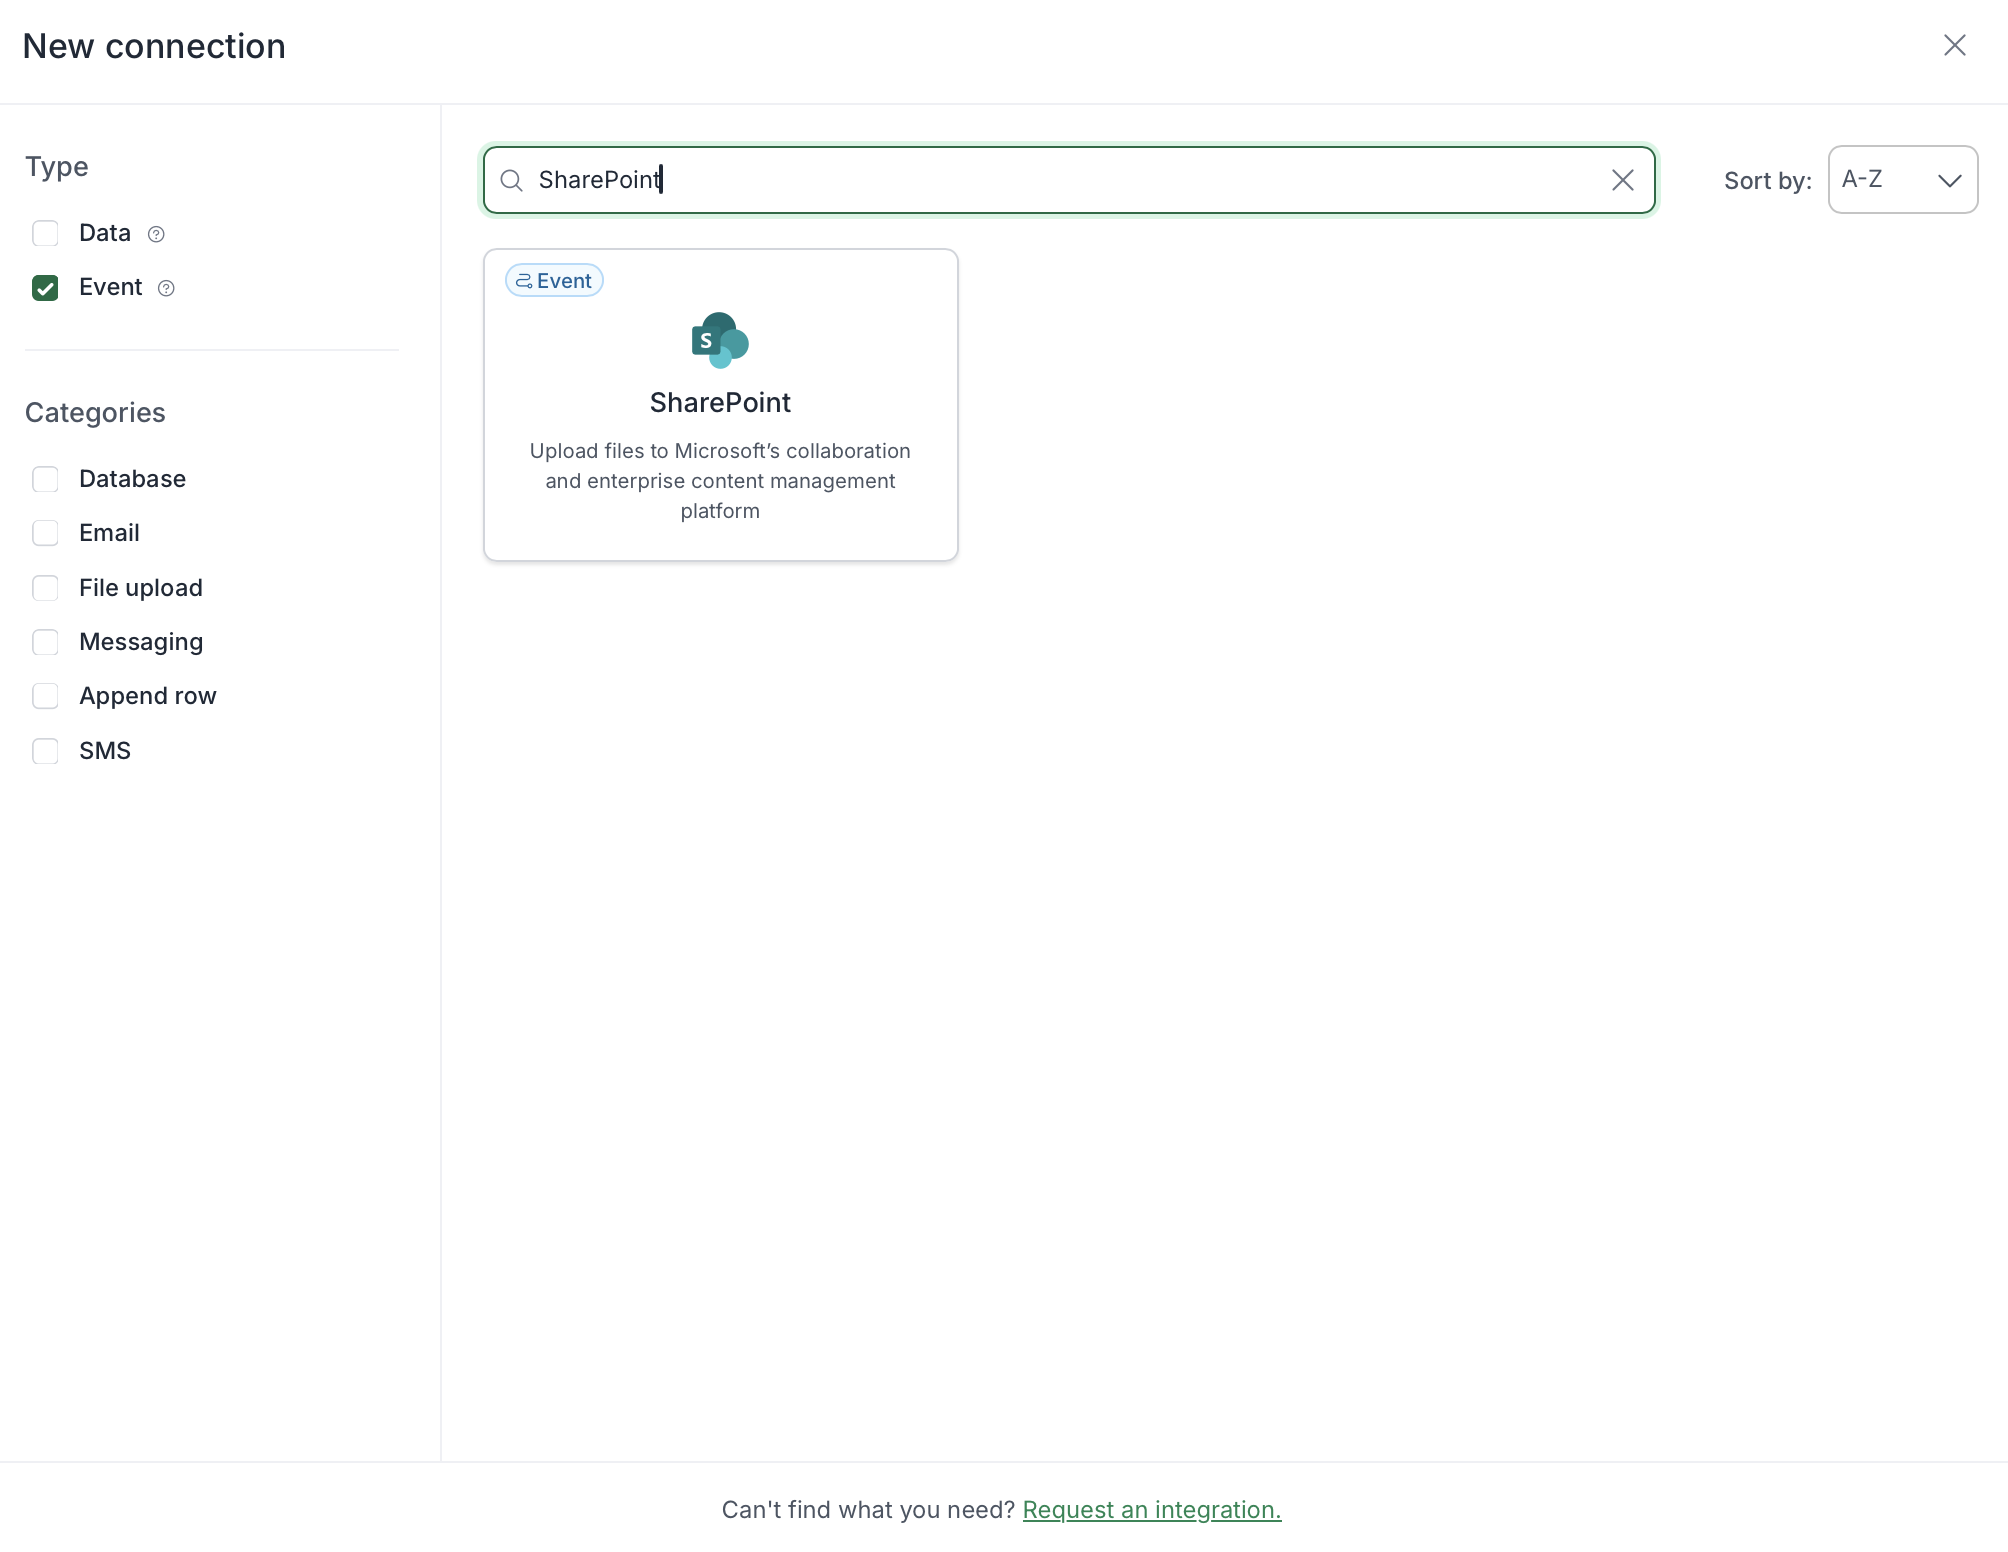Click the search magnifier icon
The width and height of the screenshot is (2008, 1552).
(511, 180)
